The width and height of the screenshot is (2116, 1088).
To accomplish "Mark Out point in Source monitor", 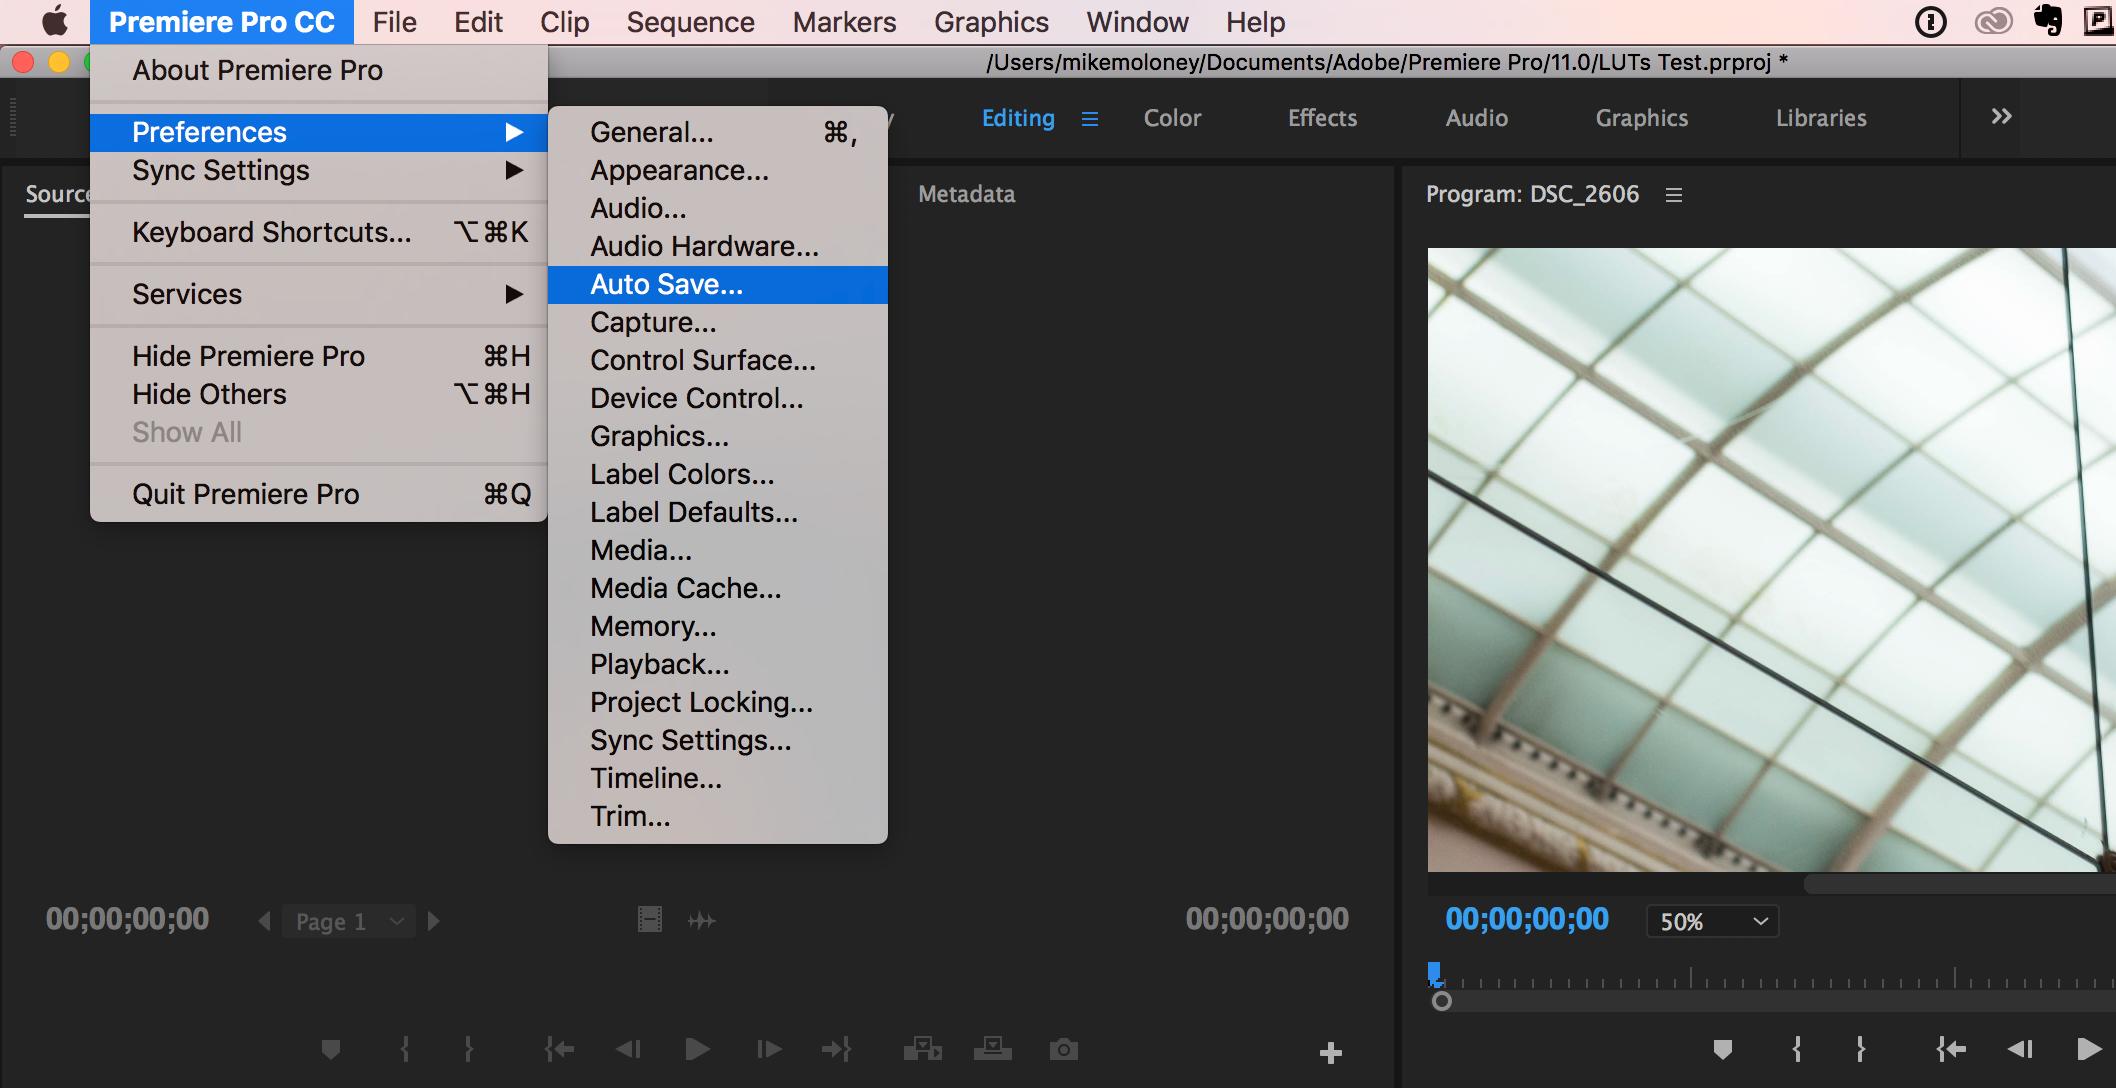I will 468,1049.
